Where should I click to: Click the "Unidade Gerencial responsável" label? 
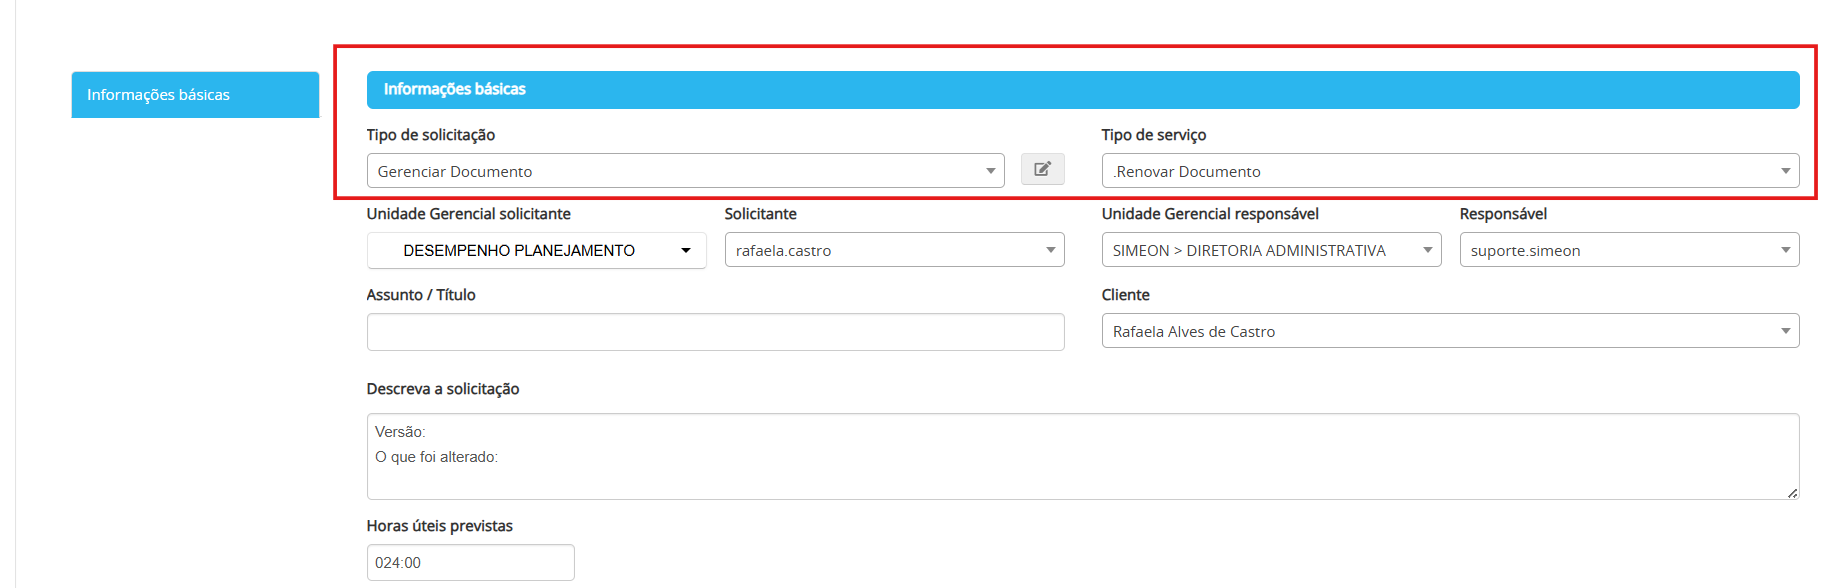click(x=1210, y=214)
